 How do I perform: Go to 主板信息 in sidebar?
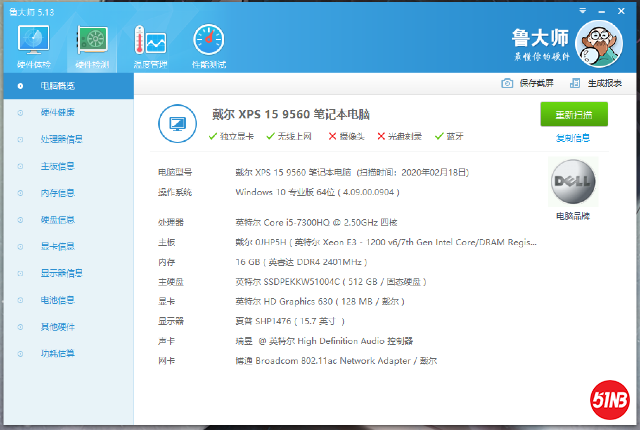(x=57, y=166)
